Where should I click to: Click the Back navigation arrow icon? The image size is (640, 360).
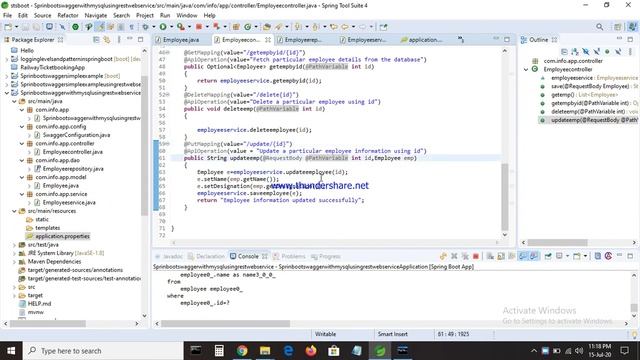[x=345, y=27]
